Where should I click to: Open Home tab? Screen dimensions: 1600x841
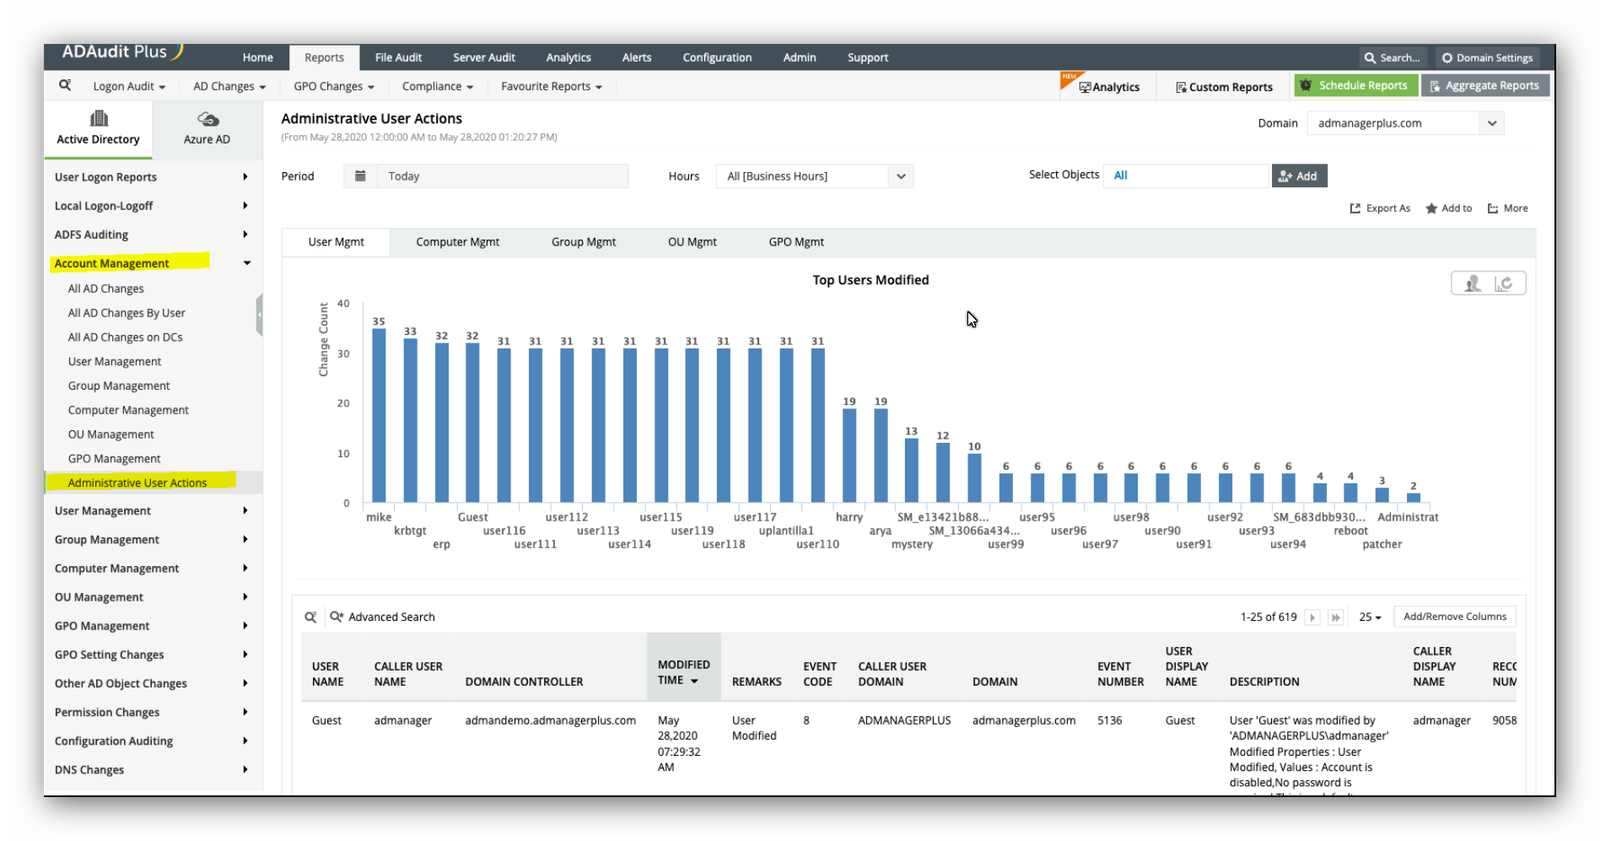(x=257, y=58)
